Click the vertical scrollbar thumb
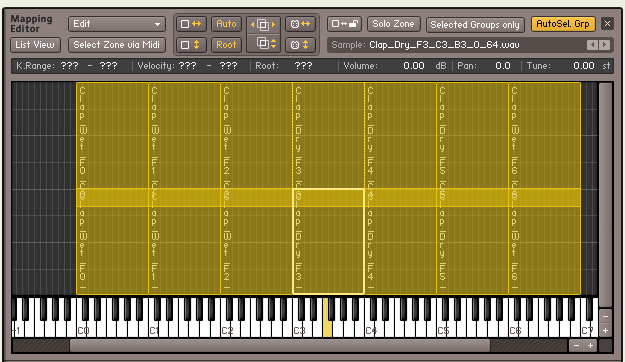Viewport: 625px width, 362px height. pos(605,195)
